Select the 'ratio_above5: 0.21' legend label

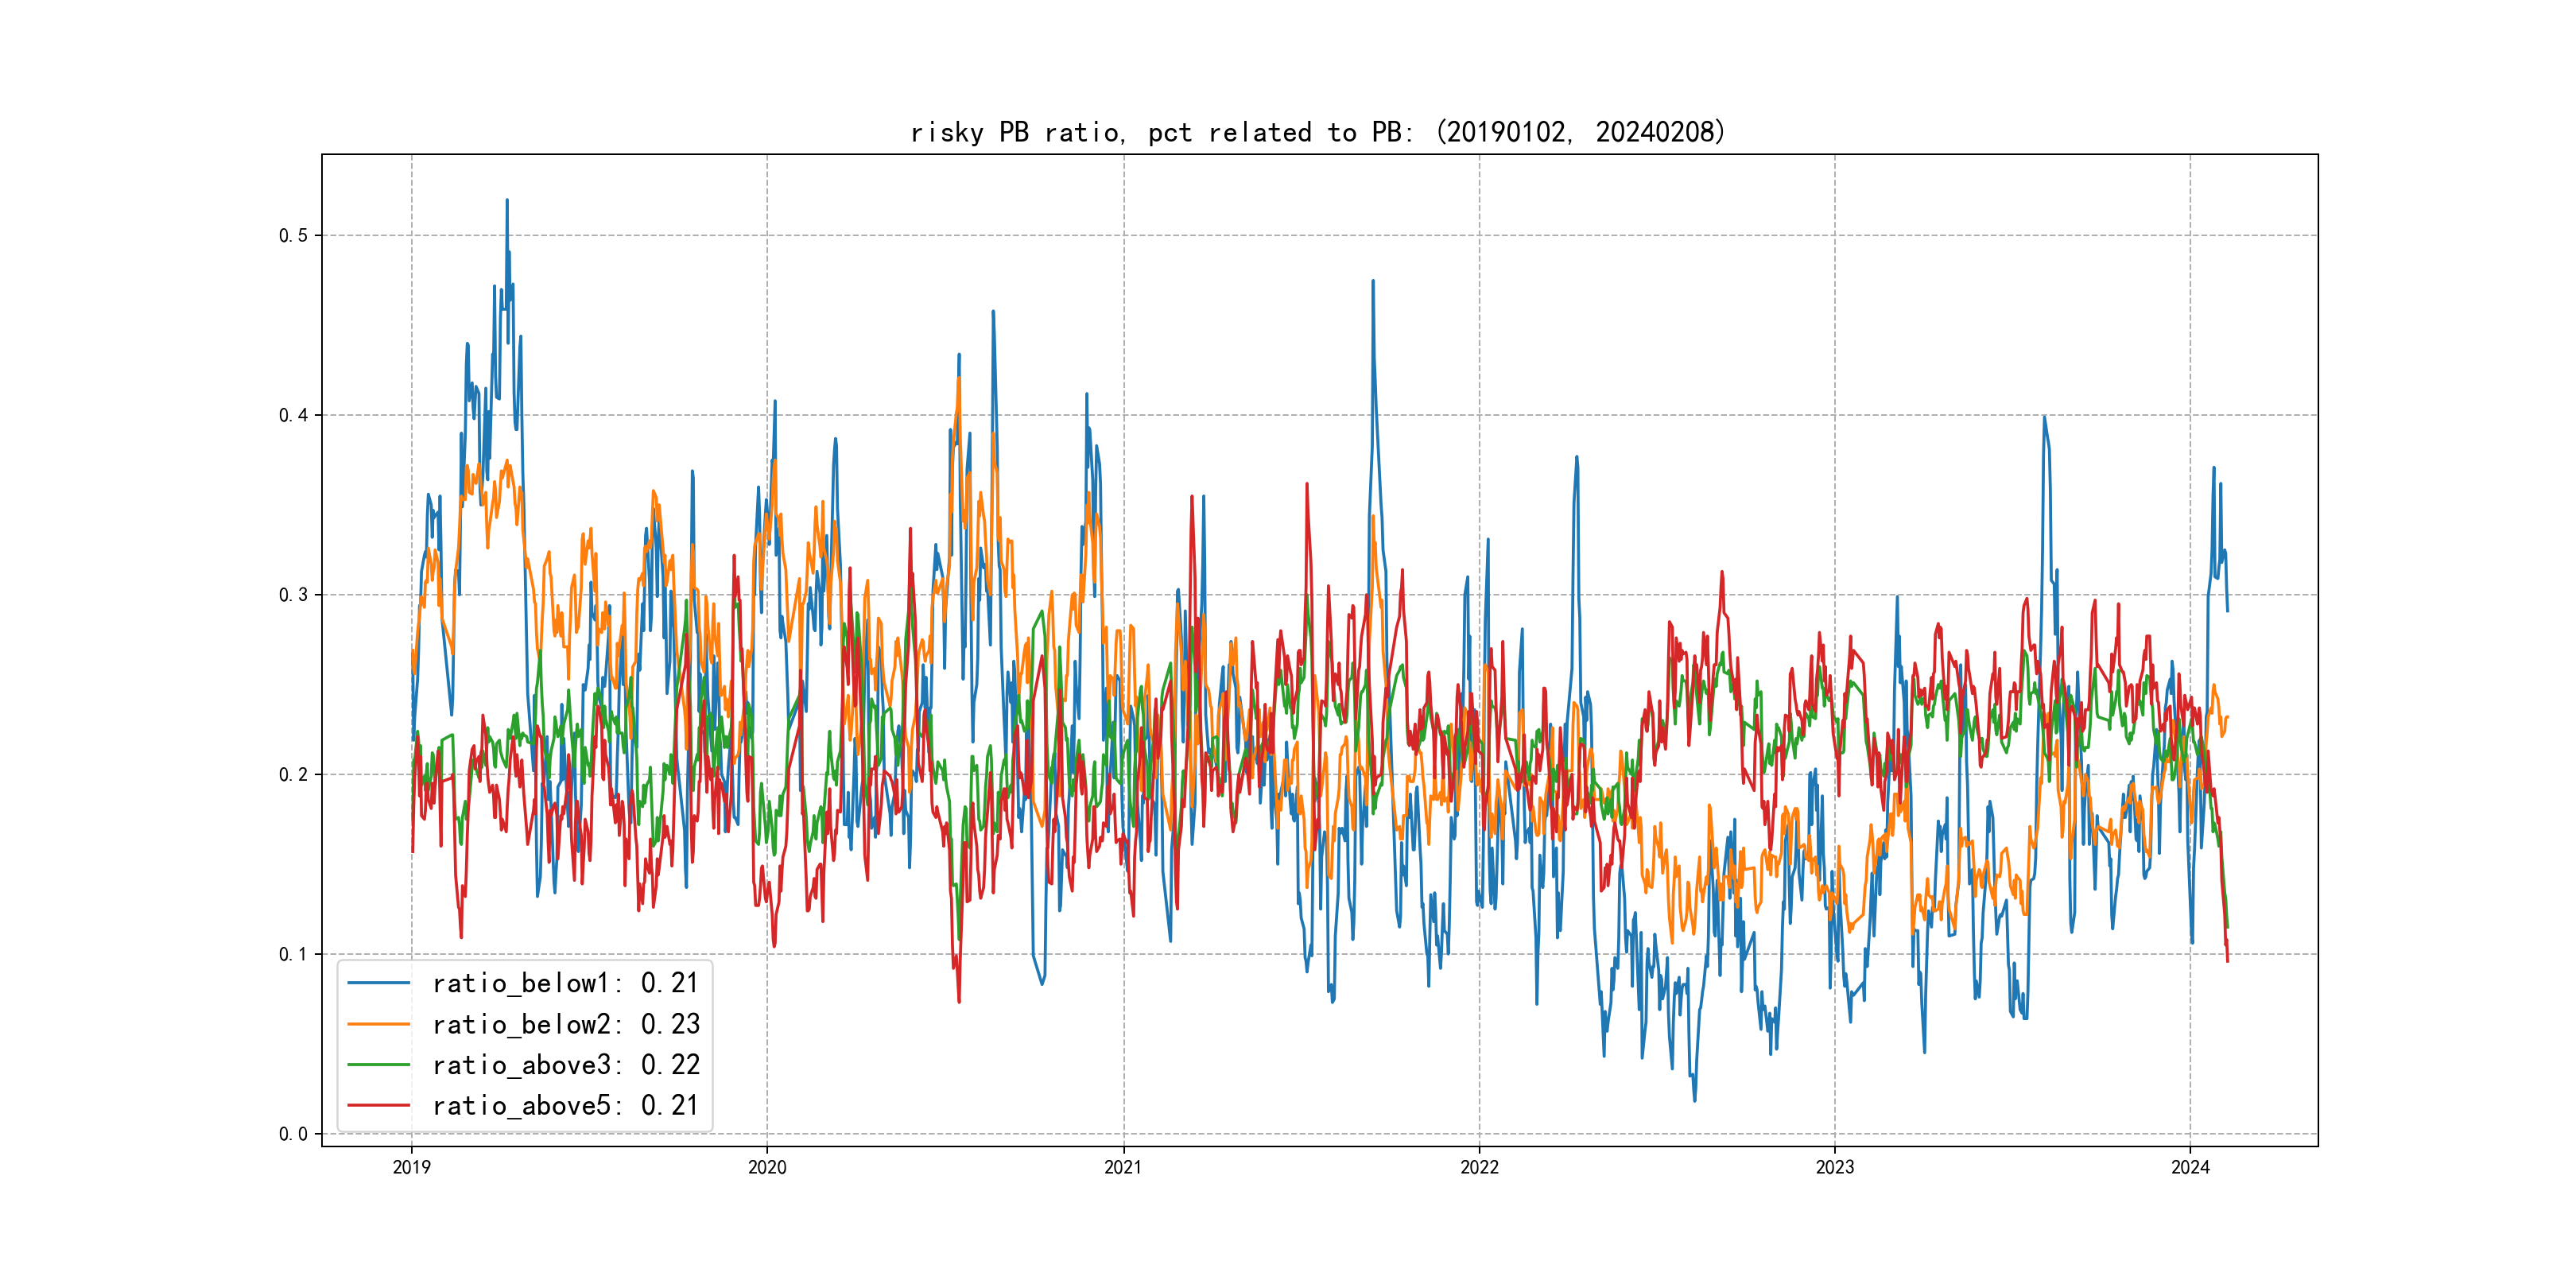point(565,1105)
